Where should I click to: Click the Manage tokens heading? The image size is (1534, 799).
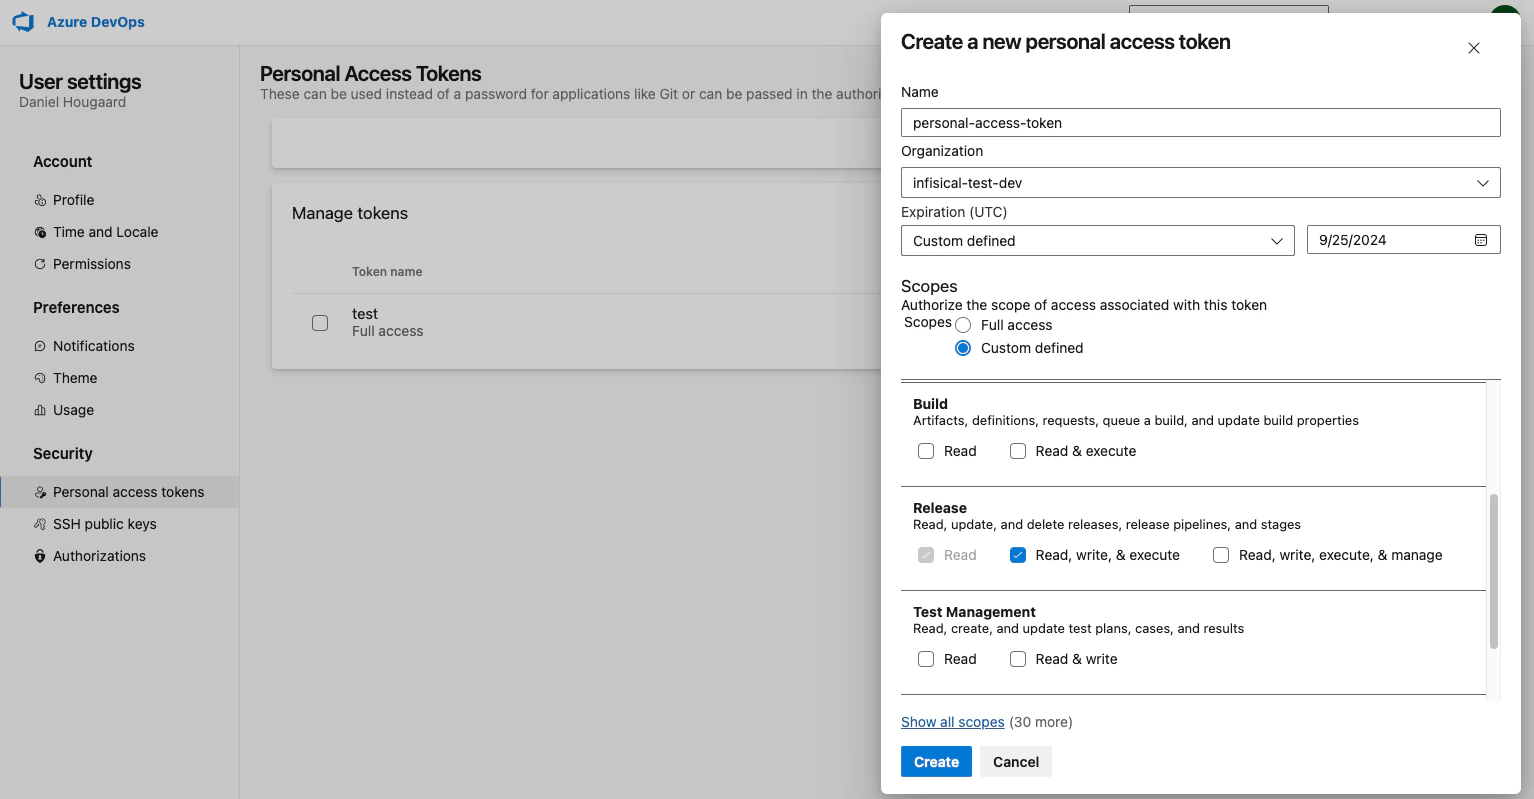tap(350, 213)
